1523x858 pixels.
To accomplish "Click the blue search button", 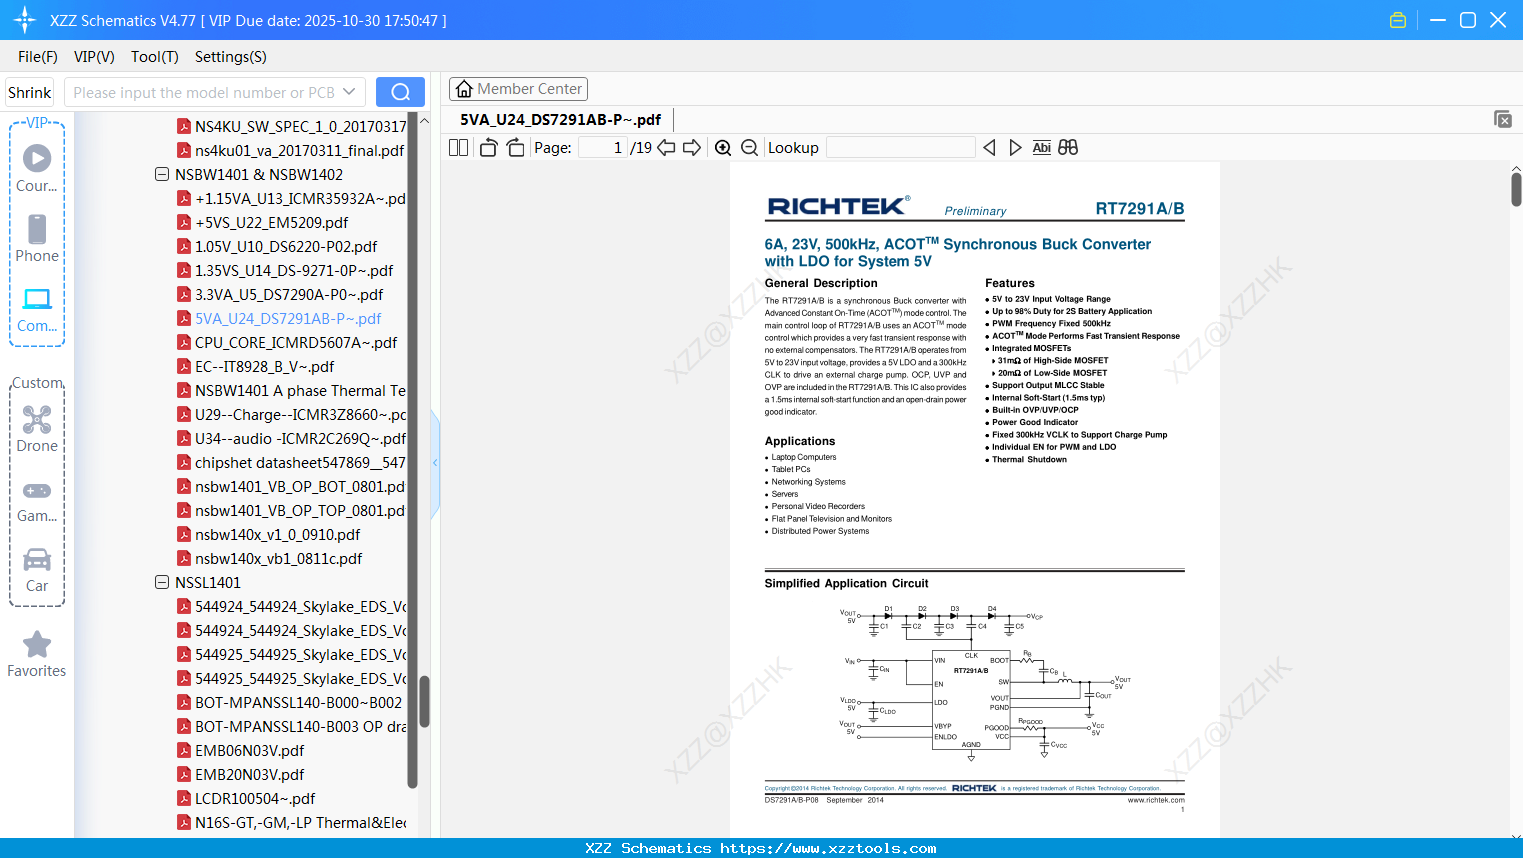I will (x=400, y=92).
